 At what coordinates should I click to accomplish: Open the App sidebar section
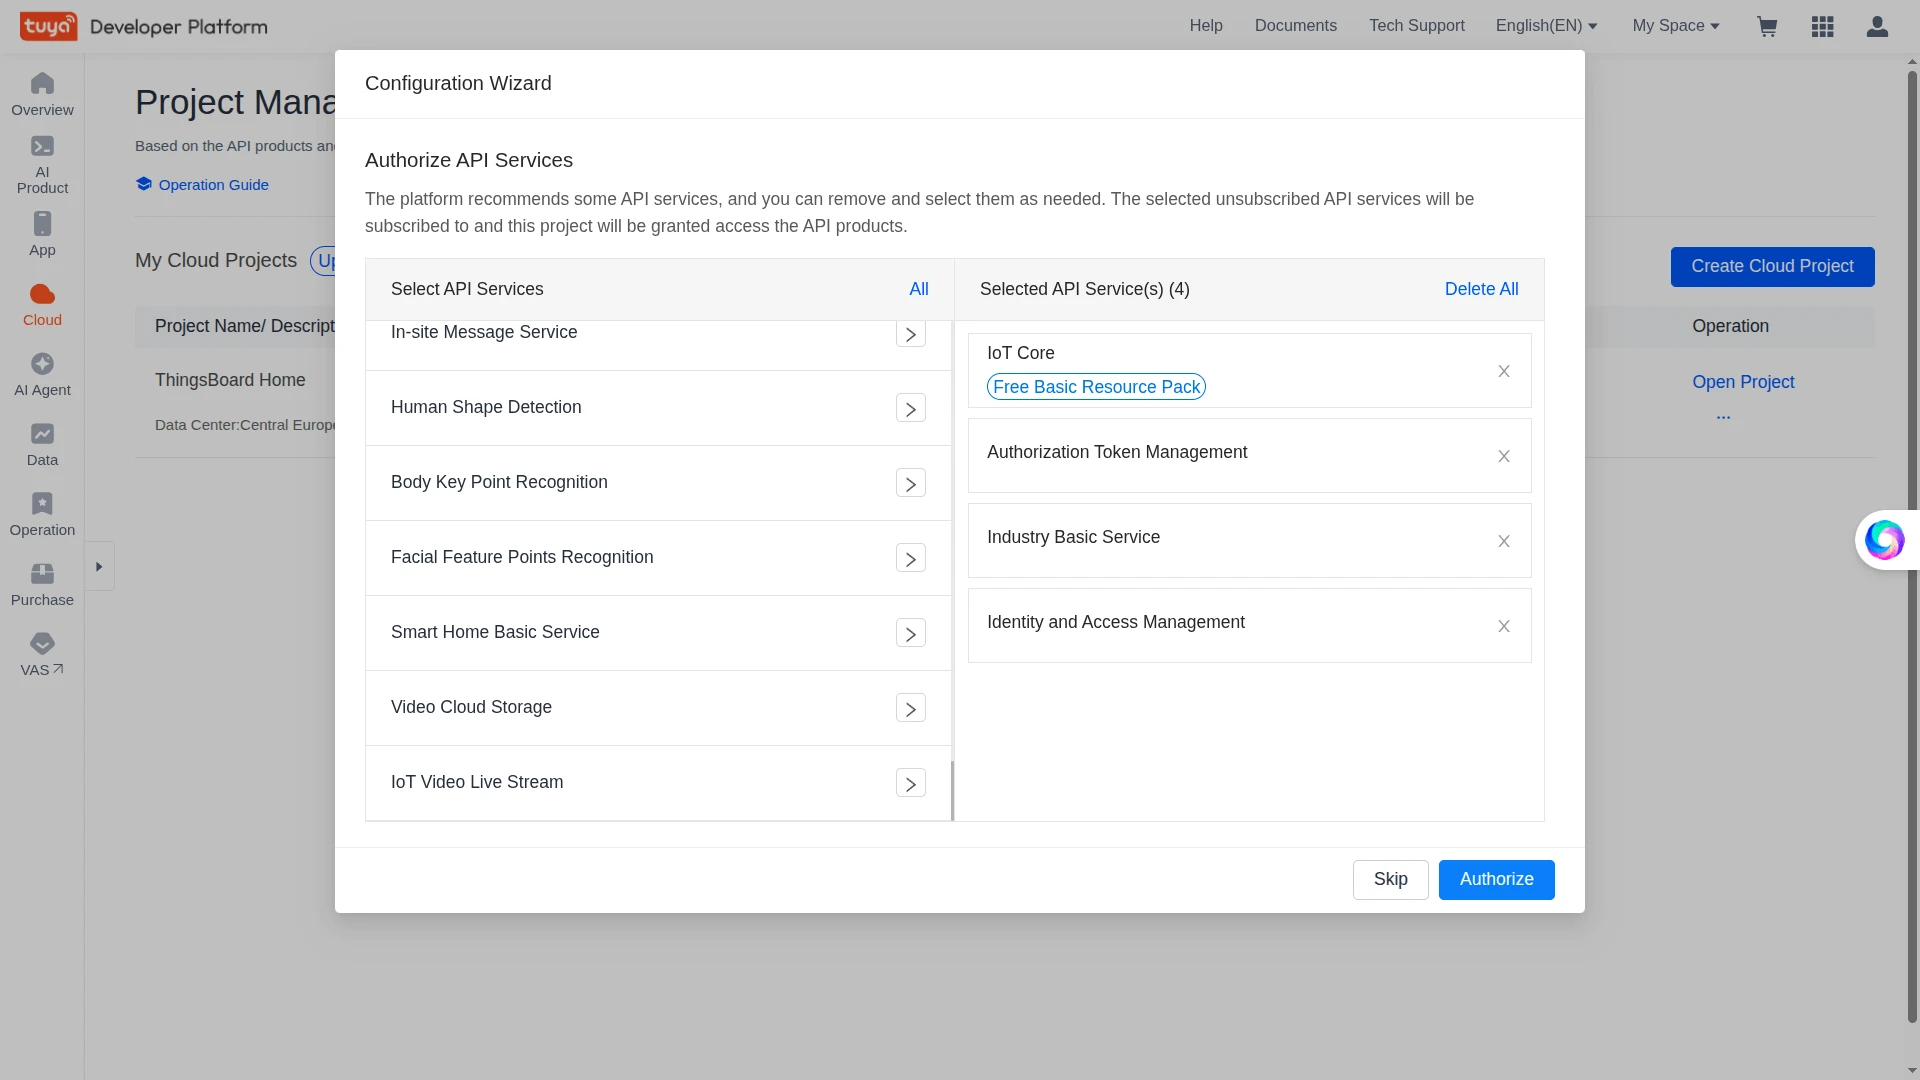point(42,235)
